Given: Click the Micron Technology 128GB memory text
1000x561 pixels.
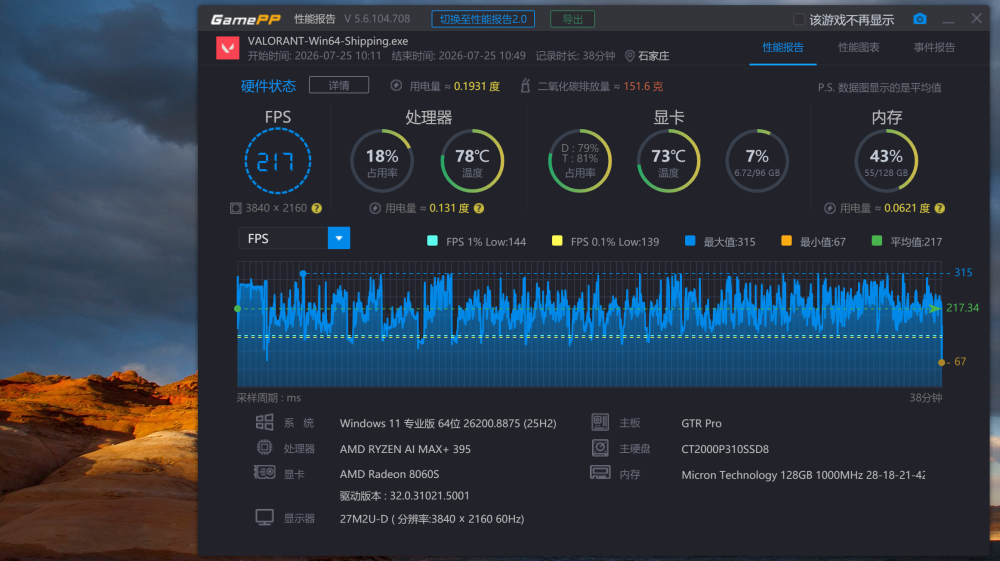Looking at the screenshot, I should pos(803,475).
